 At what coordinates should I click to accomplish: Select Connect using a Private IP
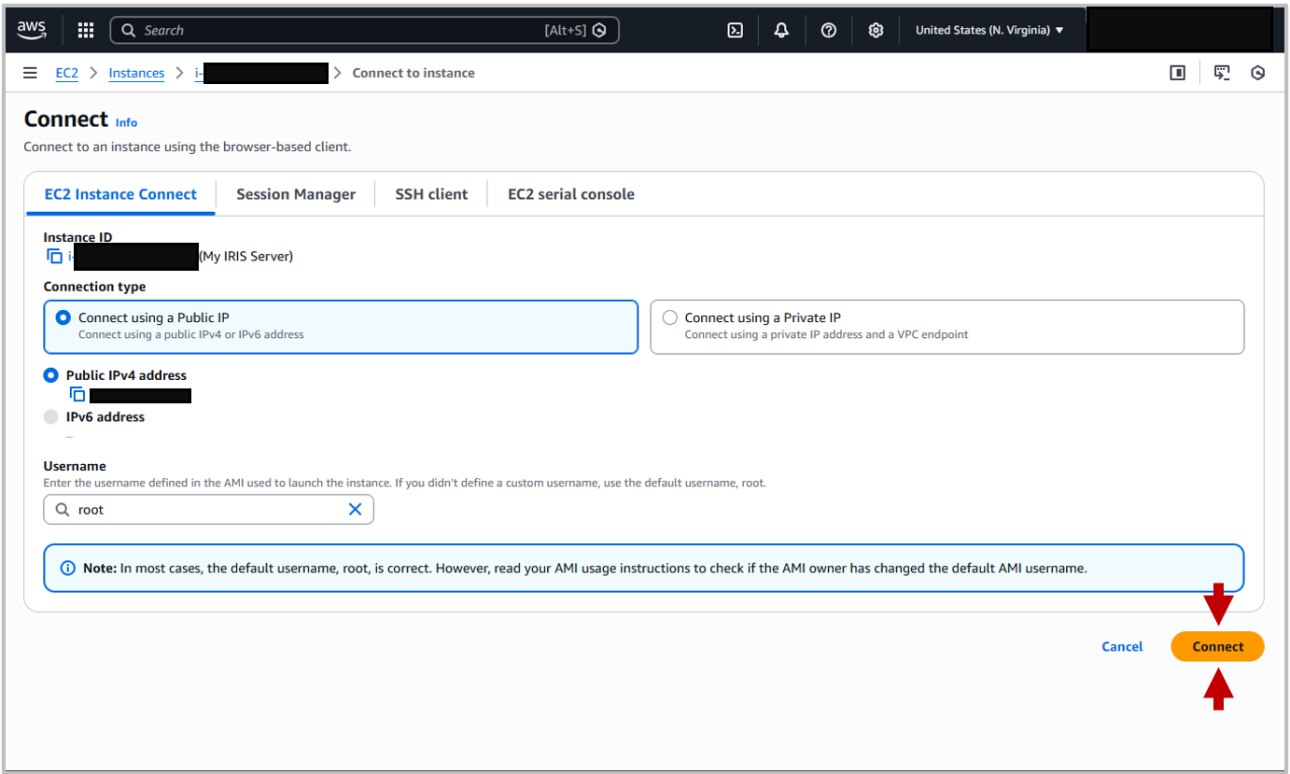point(669,317)
